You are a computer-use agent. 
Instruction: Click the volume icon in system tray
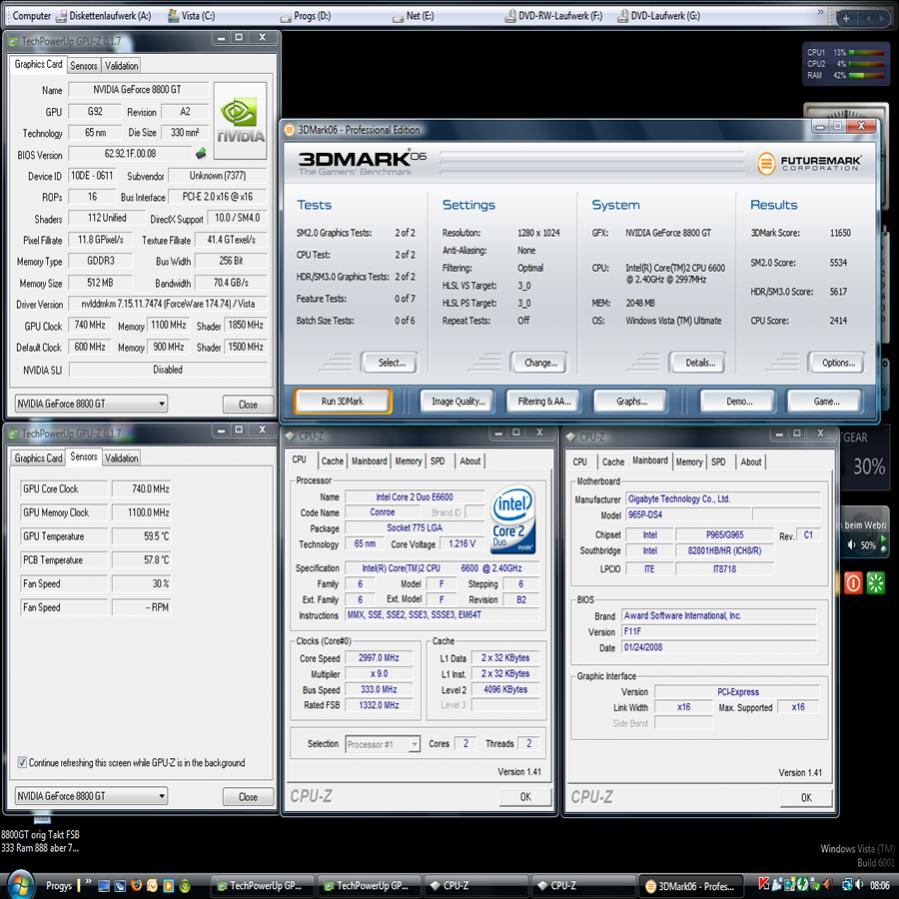(x=858, y=885)
